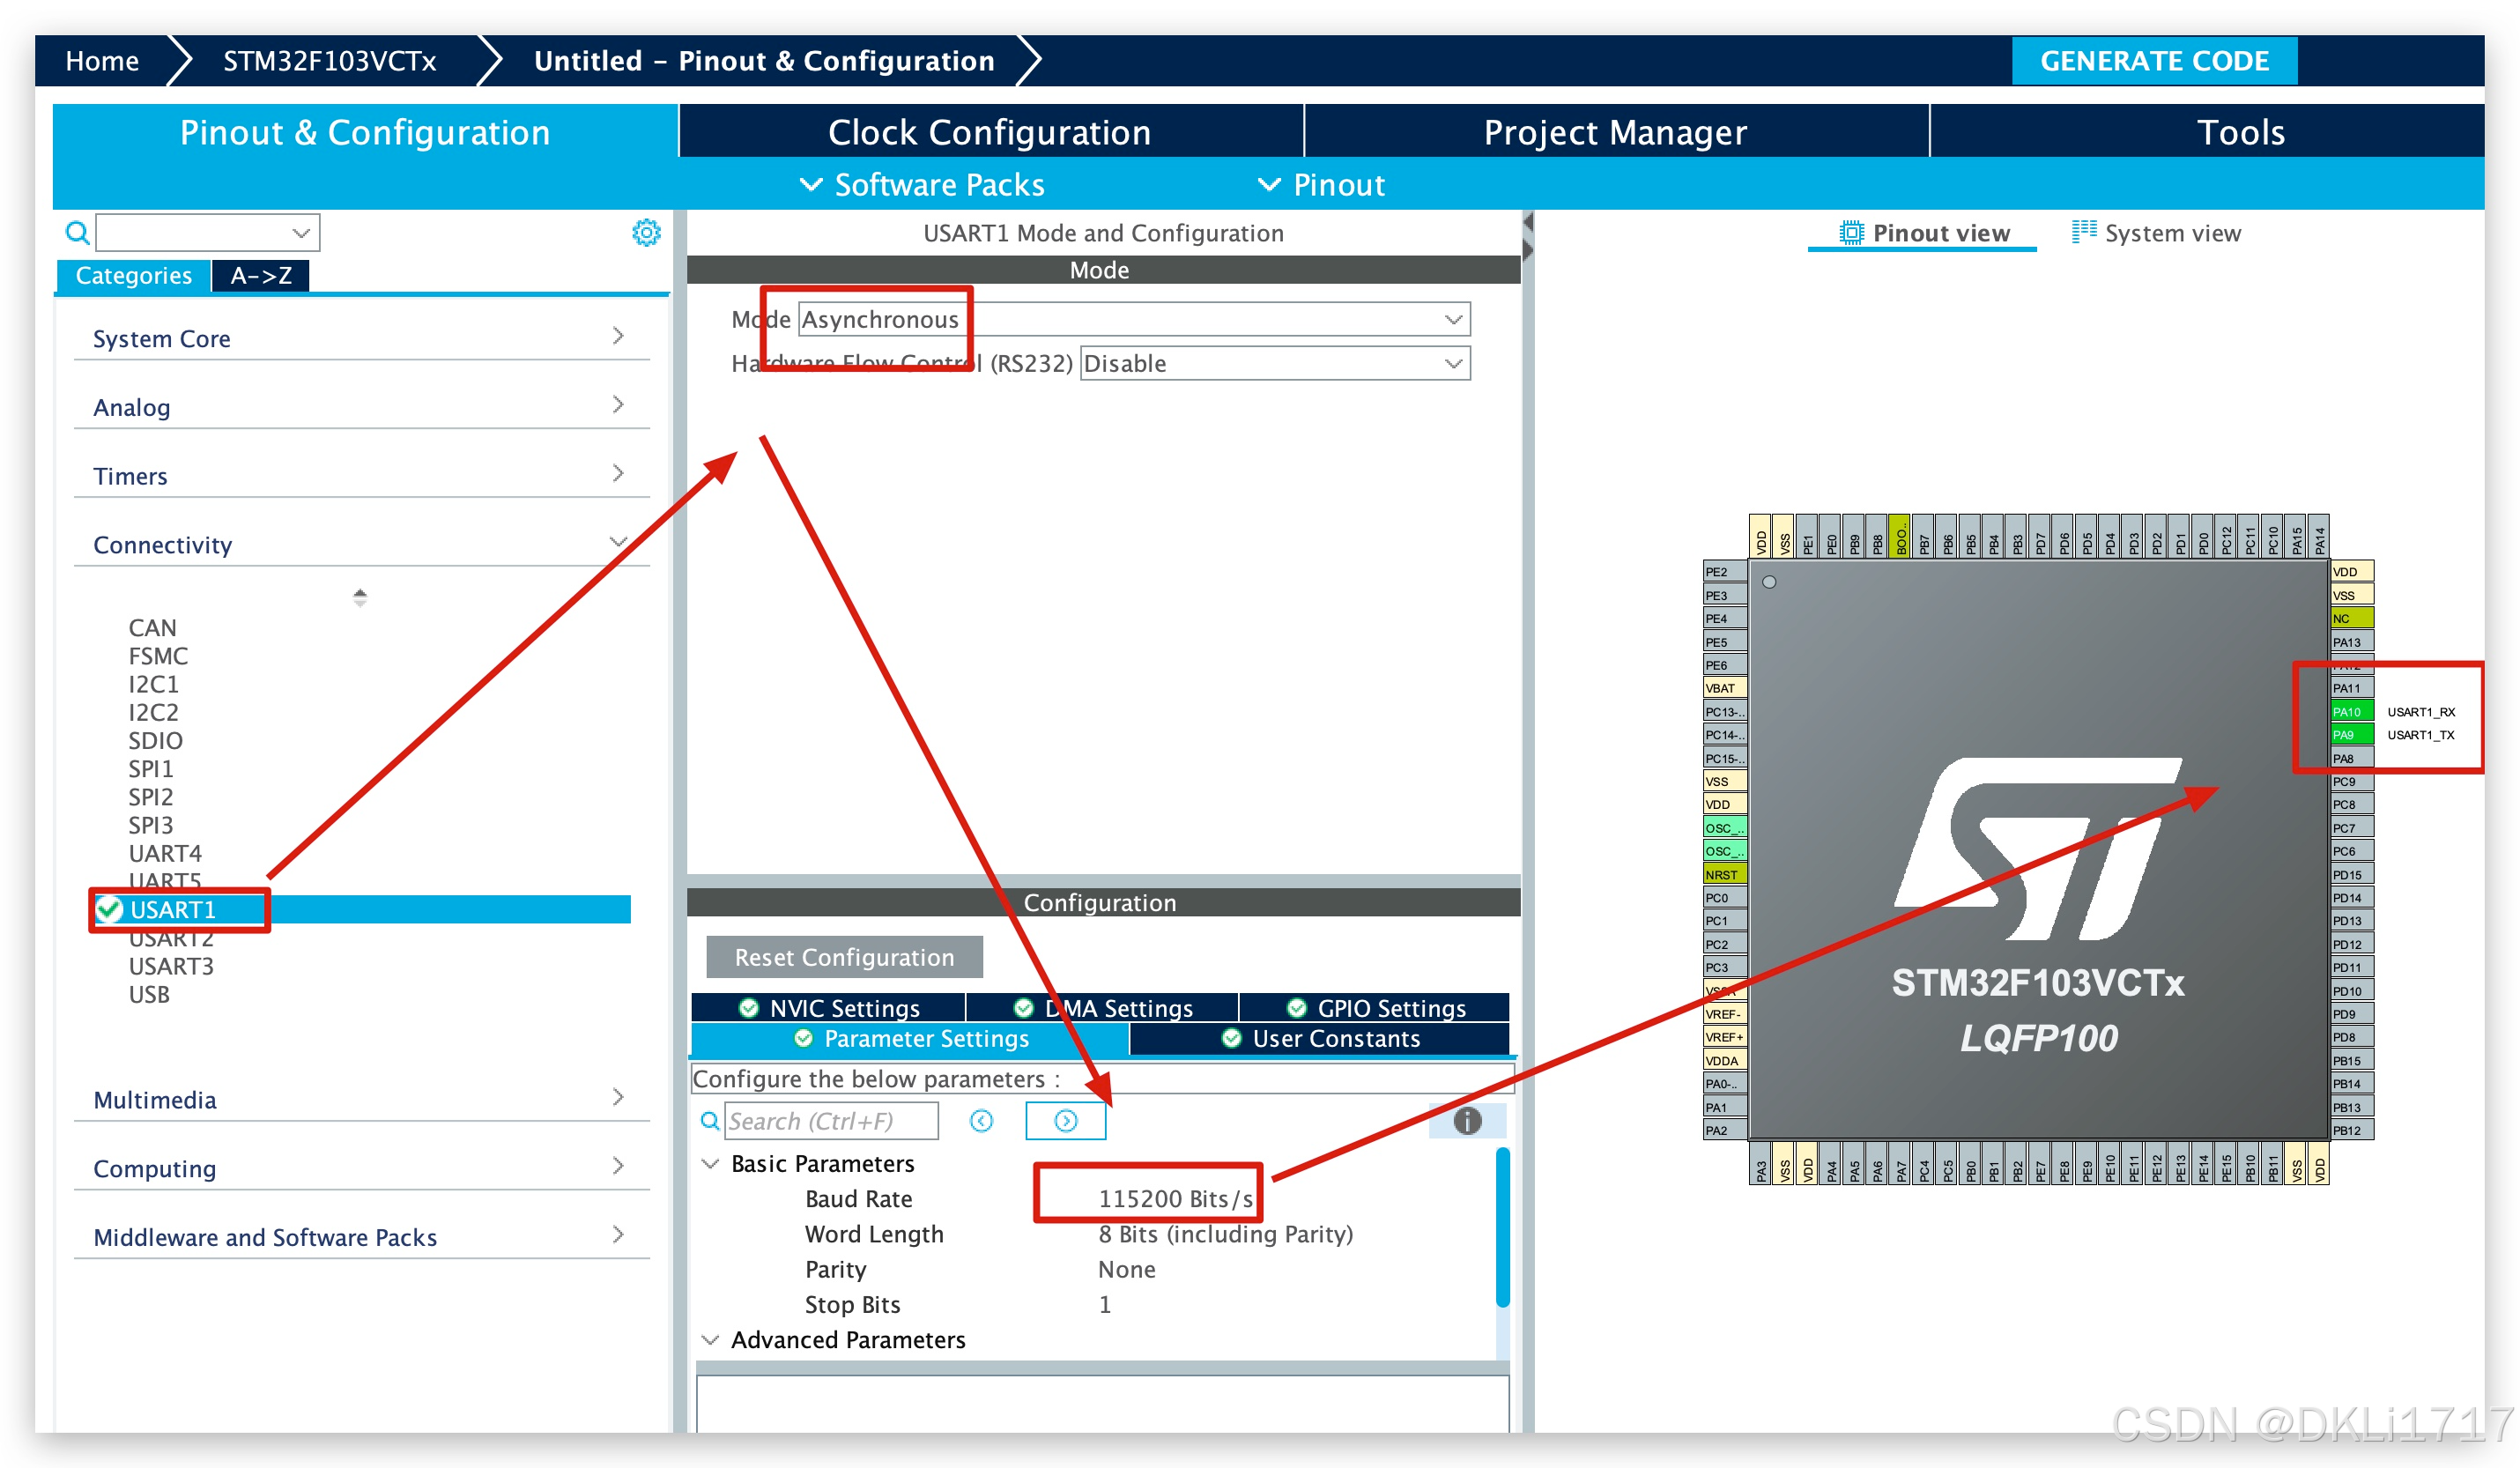
Task: Click the info icon in parameter settings
Action: tap(1466, 1121)
